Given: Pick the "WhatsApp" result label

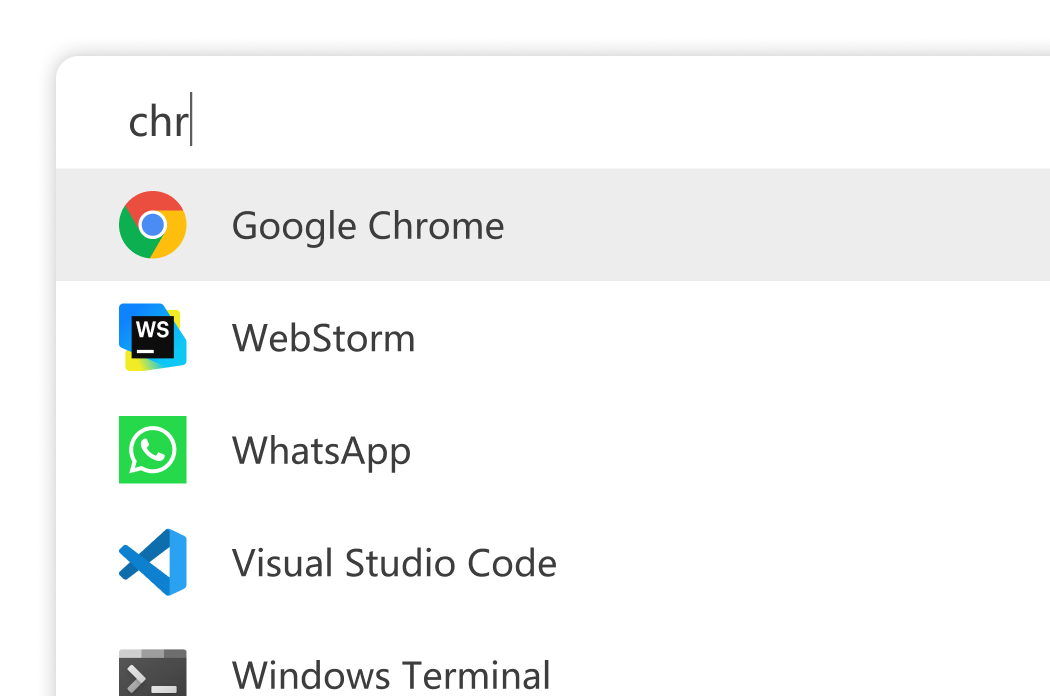Looking at the screenshot, I should tap(321, 451).
